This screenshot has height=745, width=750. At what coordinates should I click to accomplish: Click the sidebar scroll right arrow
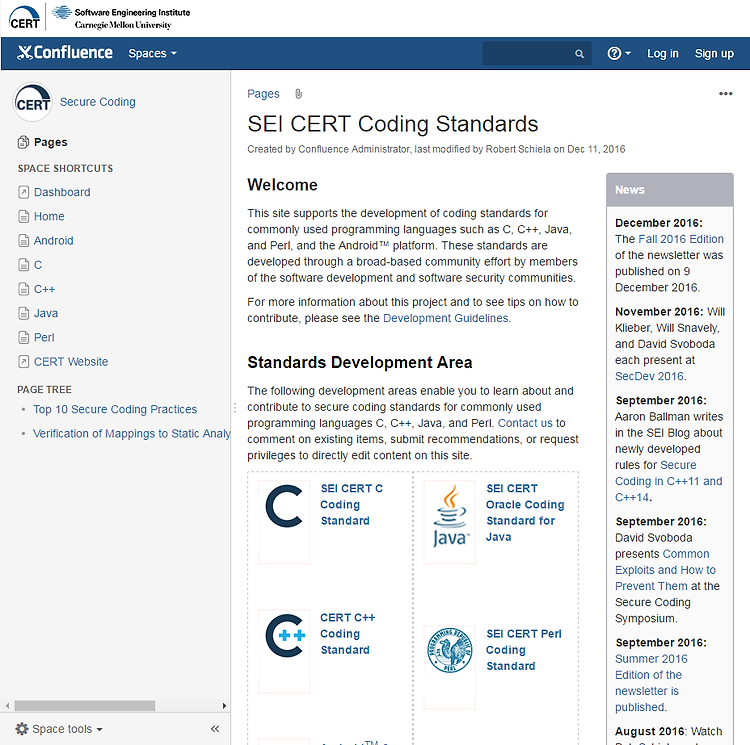[224, 706]
